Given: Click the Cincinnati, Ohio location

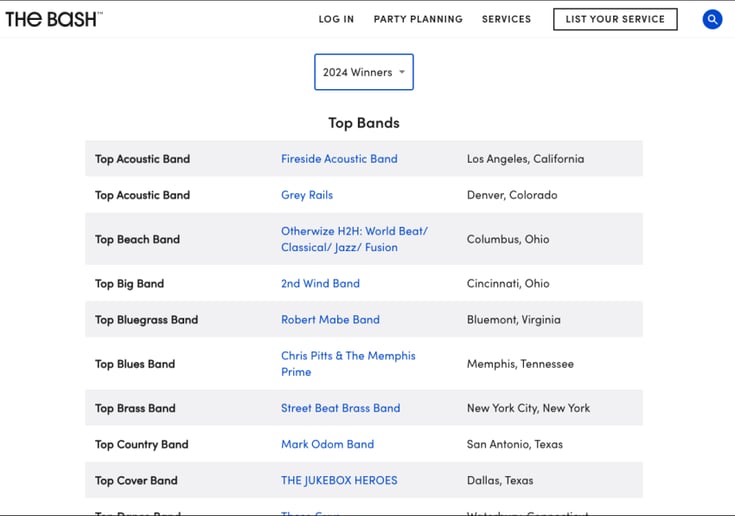Looking at the screenshot, I should point(508,284).
